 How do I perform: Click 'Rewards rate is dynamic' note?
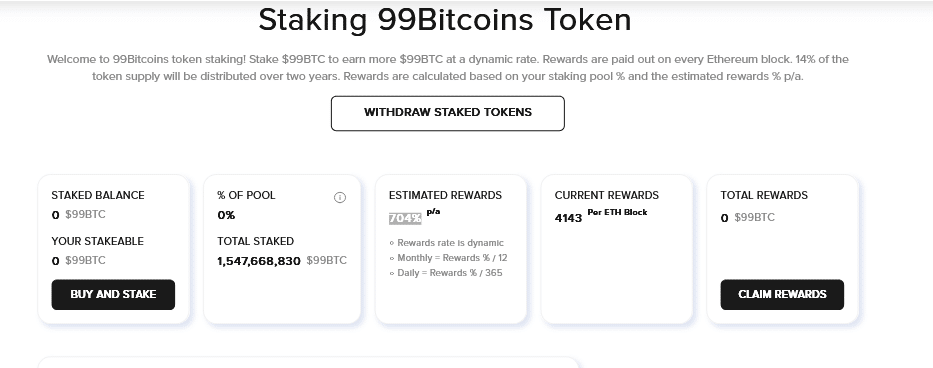[446, 243]
